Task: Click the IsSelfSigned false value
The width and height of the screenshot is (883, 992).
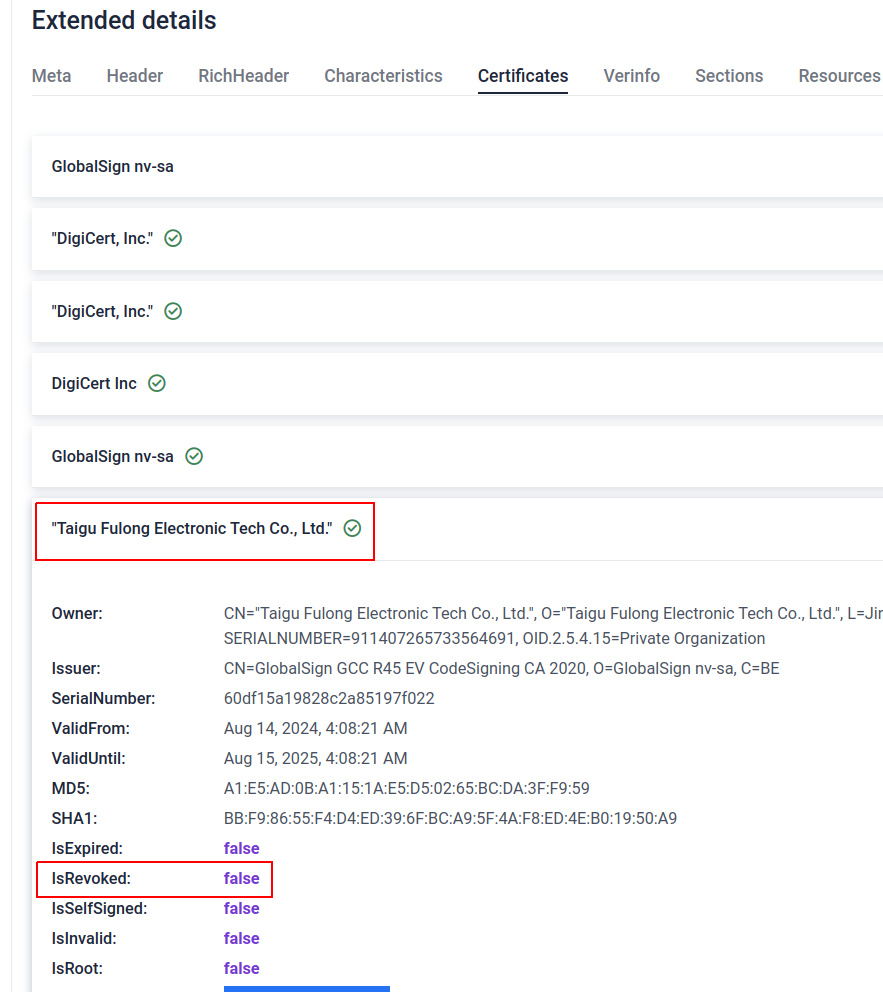Action: [242, 908]
